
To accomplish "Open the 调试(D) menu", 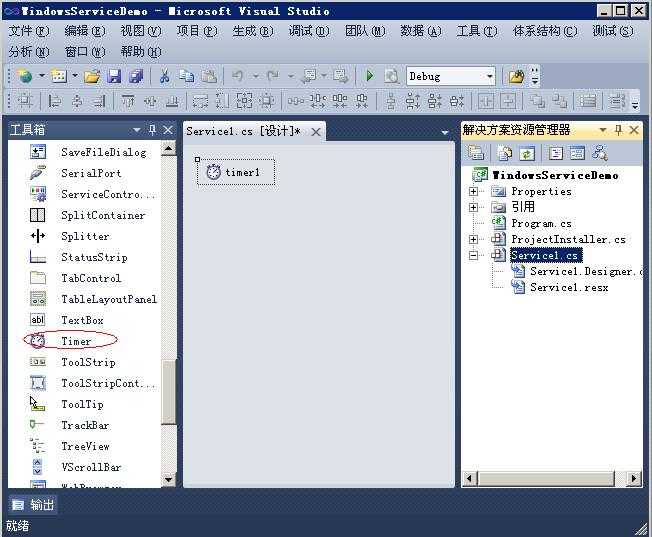I will (x=309, y=31).
